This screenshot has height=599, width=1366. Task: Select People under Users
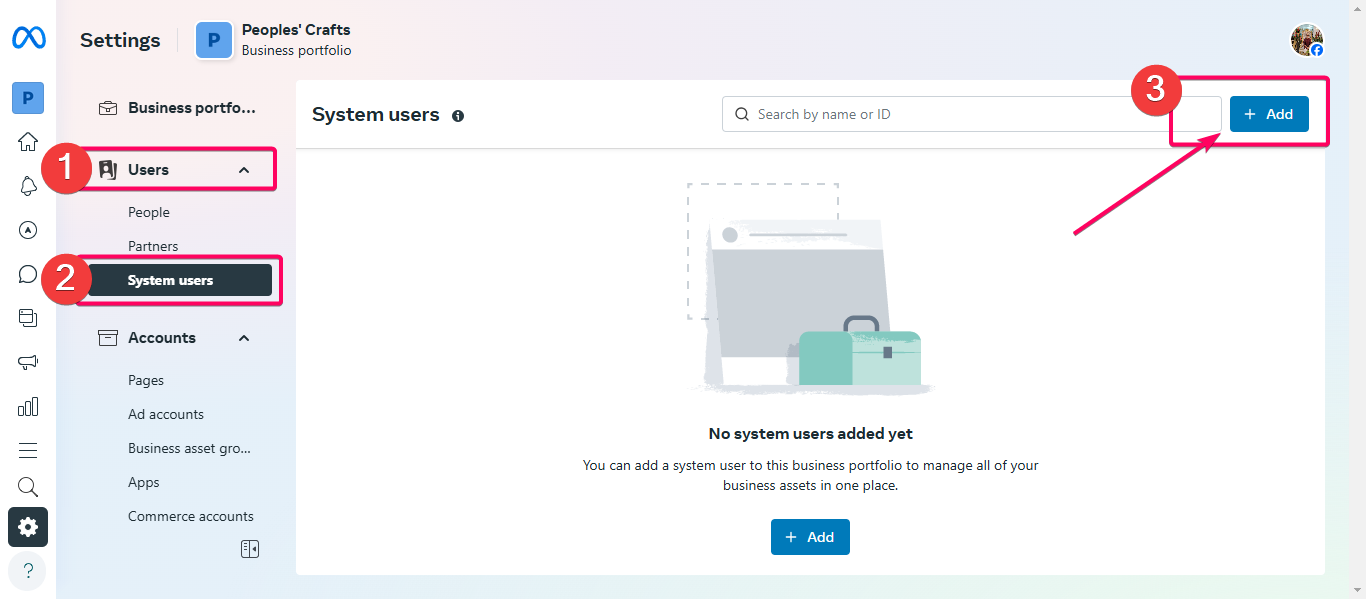[149, 212]
